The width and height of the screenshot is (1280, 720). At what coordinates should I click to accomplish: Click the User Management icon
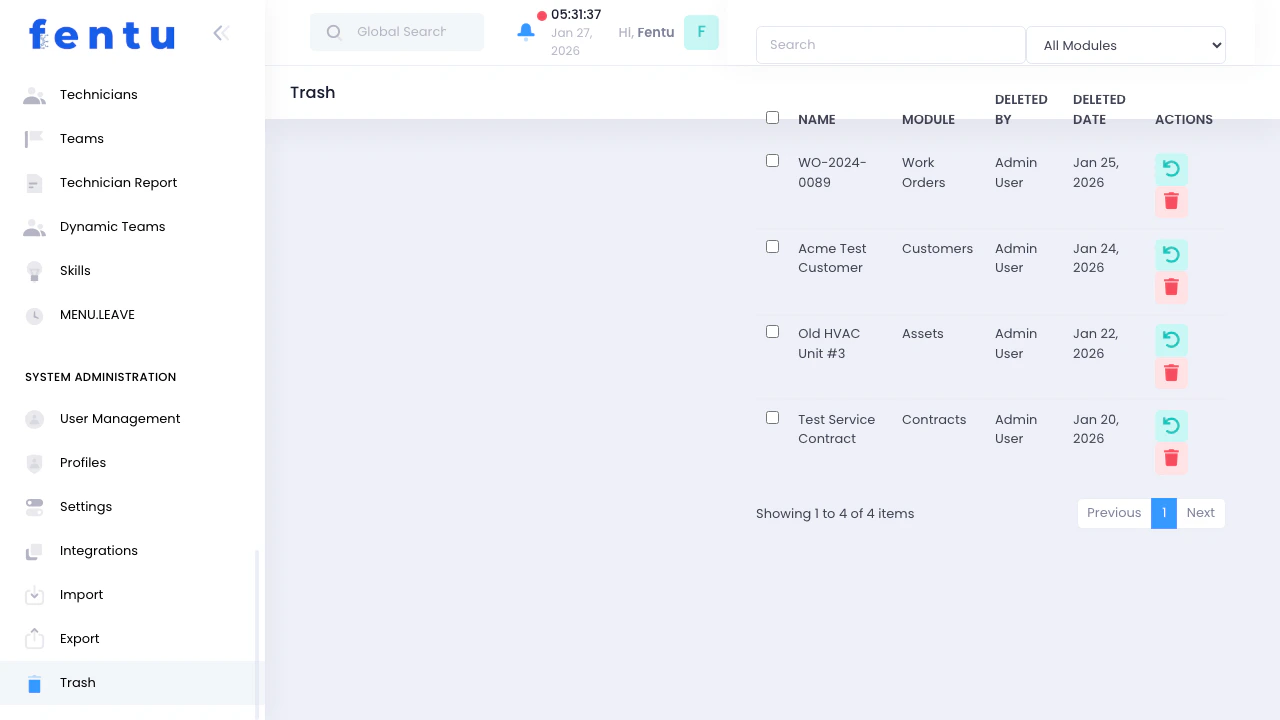pos(34,419)
